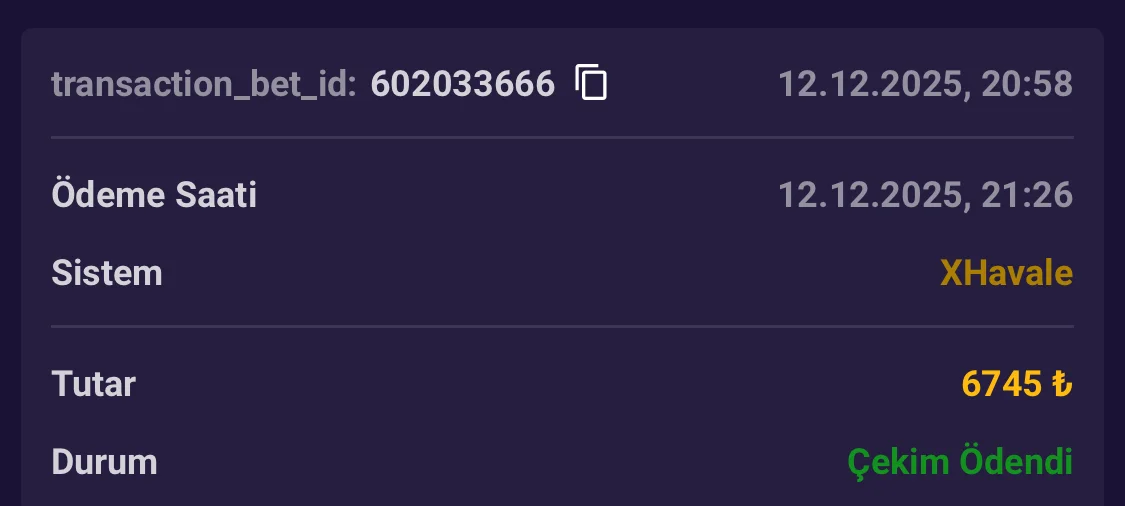The height and width of the screenshot is (506, 1125).
Task: Copy the transaction bet ID
Action: click(x=592, y=82)
